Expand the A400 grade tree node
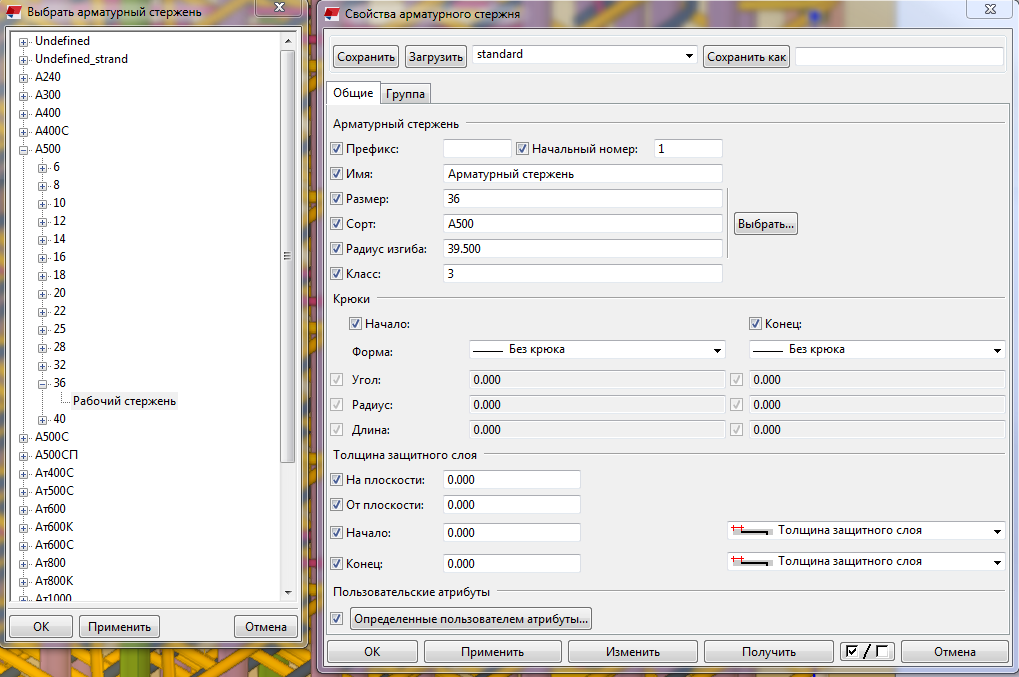 pos(24,113)
